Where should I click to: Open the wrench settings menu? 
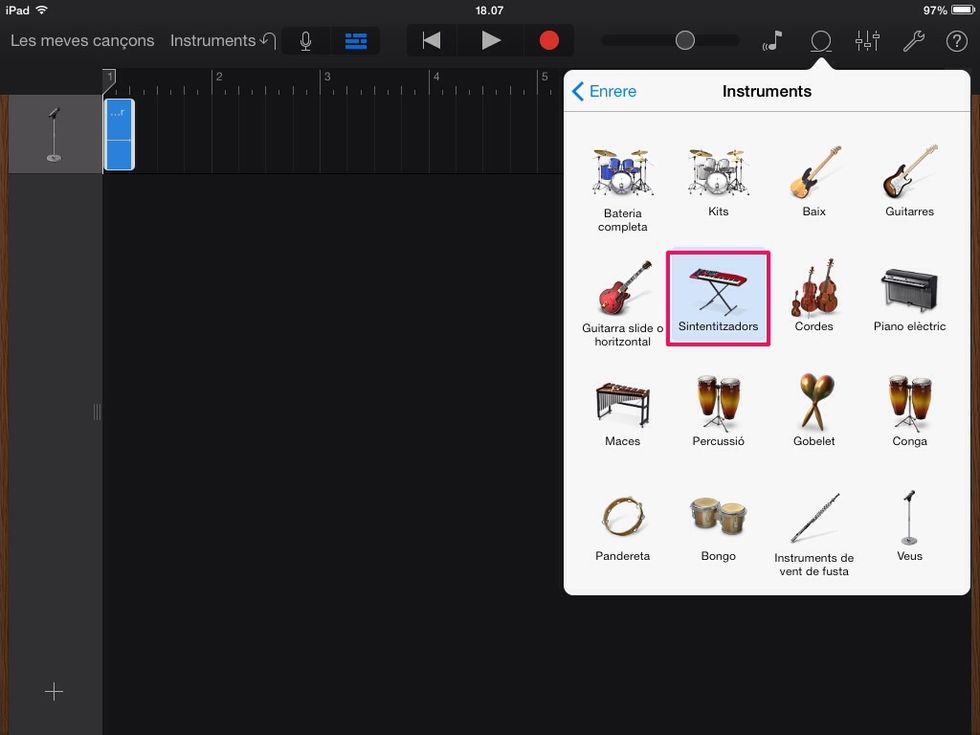coord(913,41)
